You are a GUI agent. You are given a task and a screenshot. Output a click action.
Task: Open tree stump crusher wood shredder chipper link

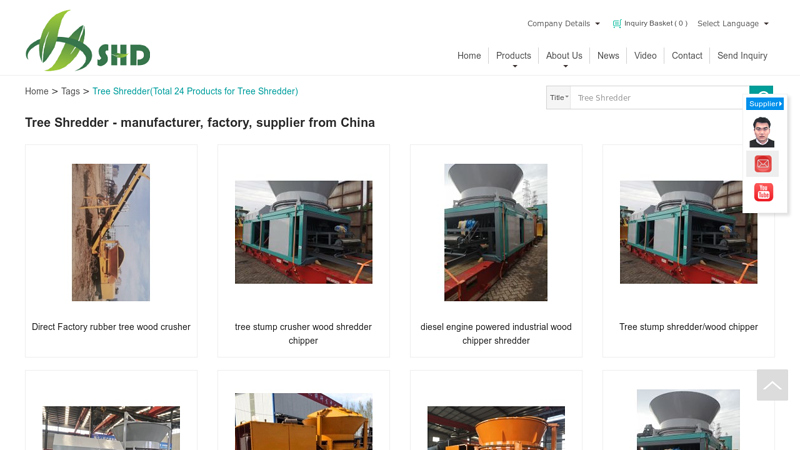tap(303, 334)
